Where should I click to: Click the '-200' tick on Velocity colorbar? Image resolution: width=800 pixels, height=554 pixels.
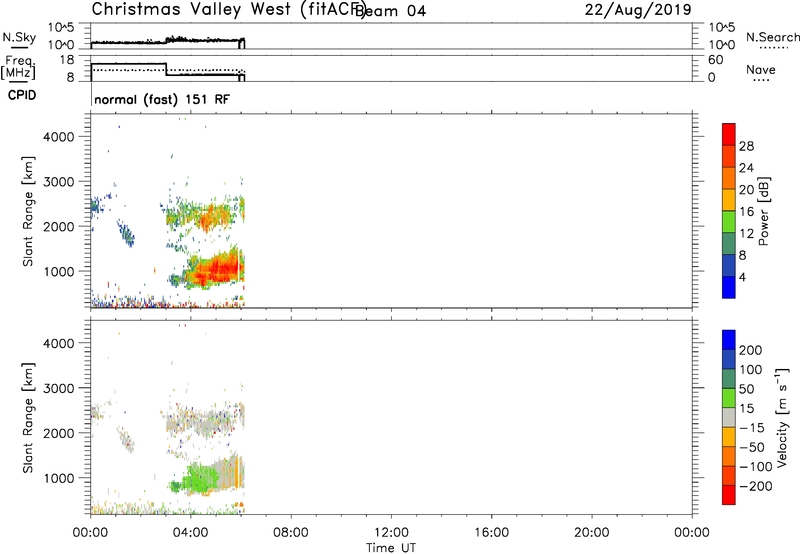point(756,486)
